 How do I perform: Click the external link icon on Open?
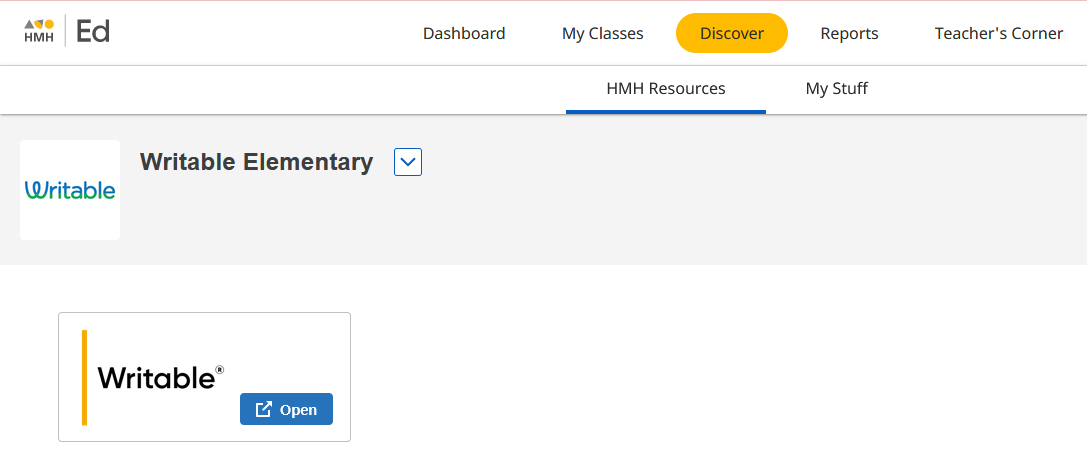tap(264, 409)
